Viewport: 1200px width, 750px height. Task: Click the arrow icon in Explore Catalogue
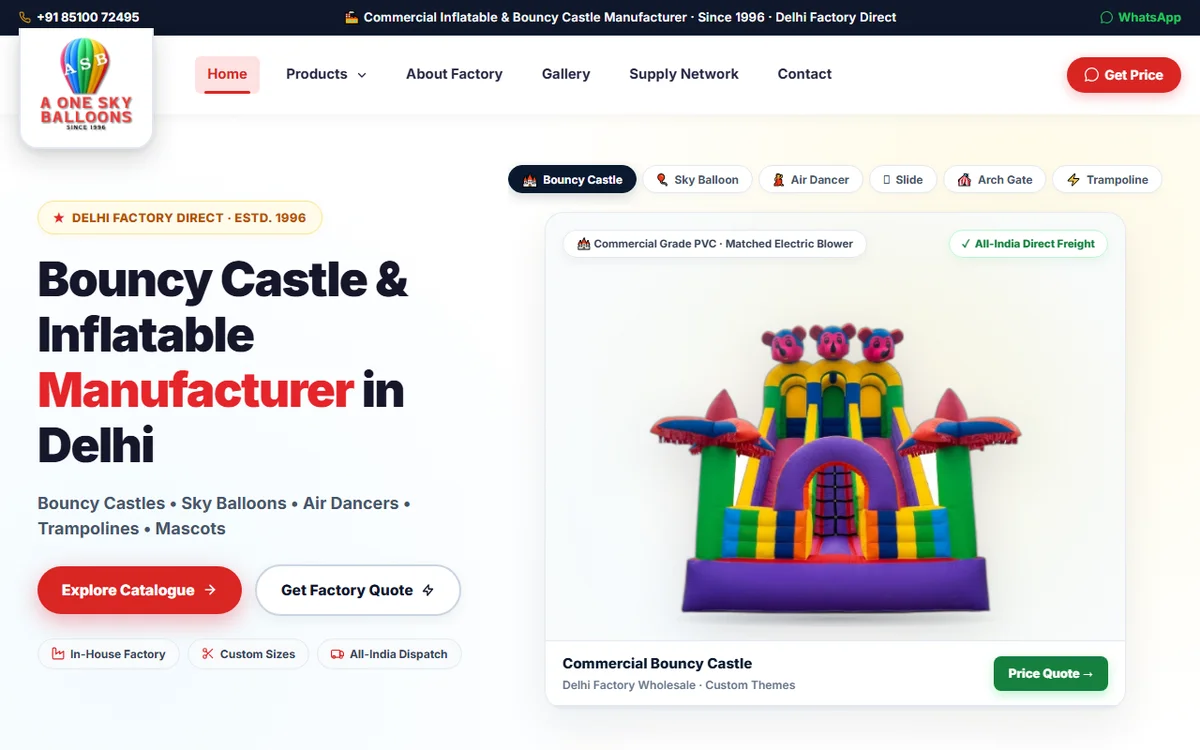210,590
